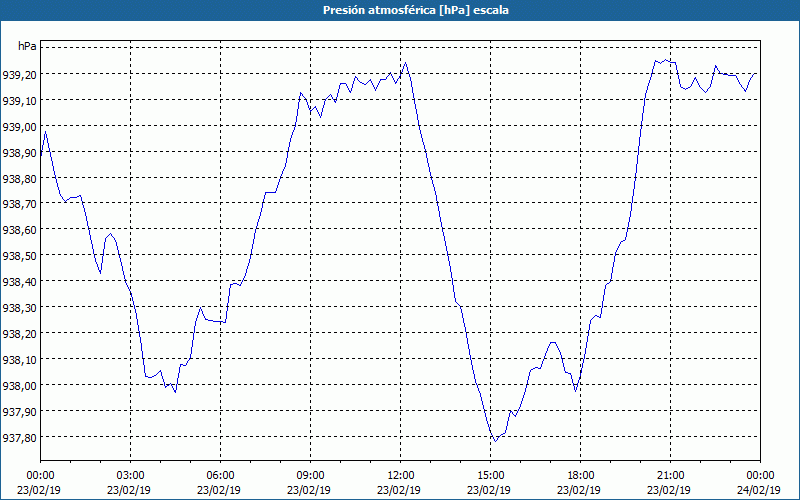This screenshot has width=800, height=500.
Task: Select the 938,00 y-axis value
Action: (19, 386)
